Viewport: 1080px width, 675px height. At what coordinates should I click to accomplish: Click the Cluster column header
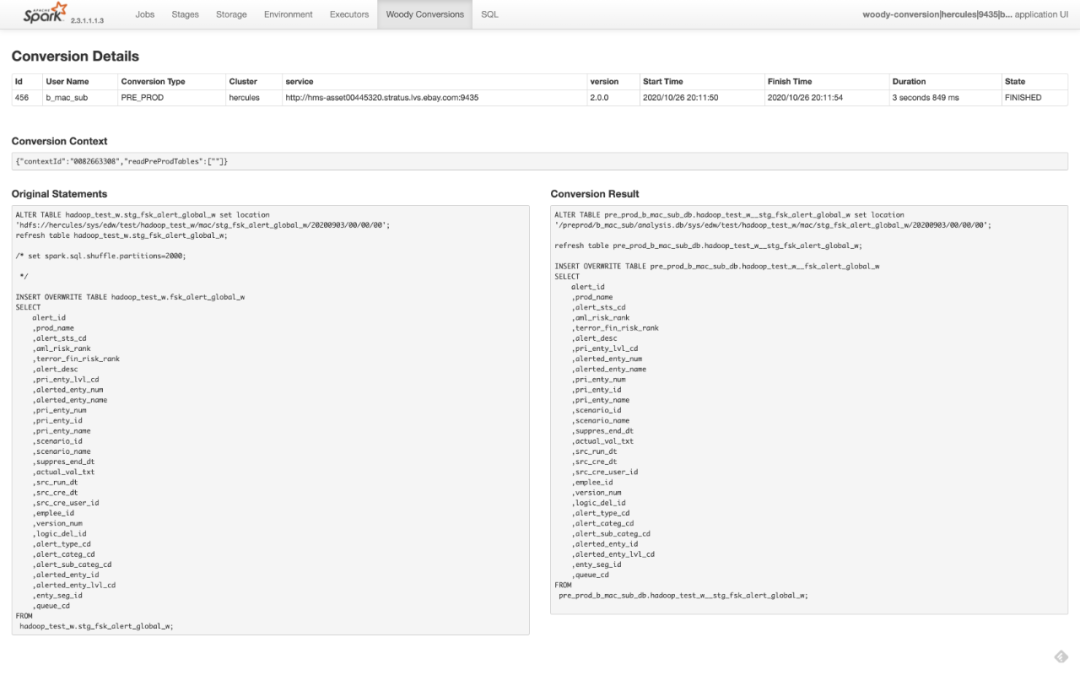[x=243, y=82]
